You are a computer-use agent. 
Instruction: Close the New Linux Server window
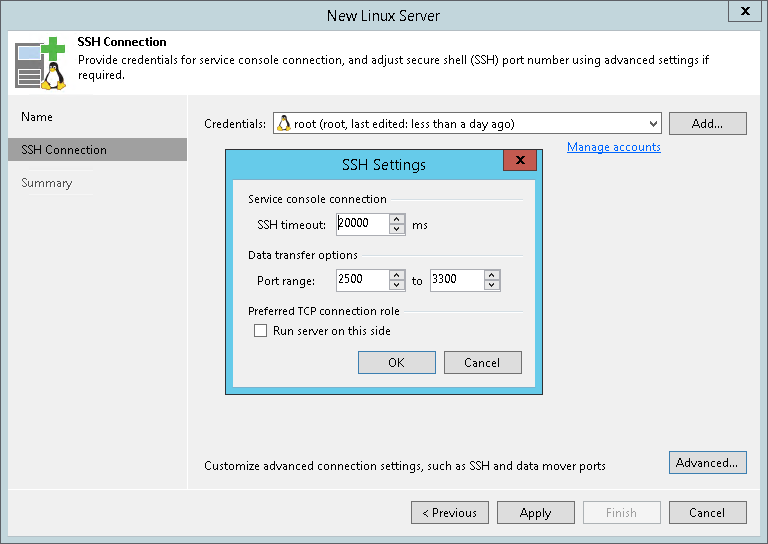click(x=745, y=11)
